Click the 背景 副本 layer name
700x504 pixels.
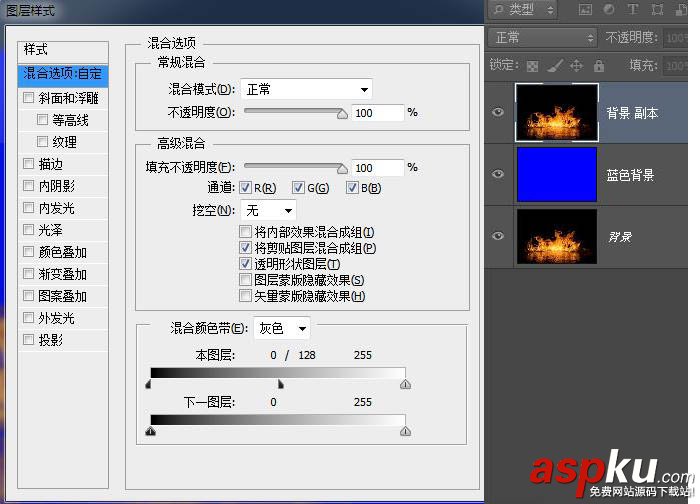632,113
